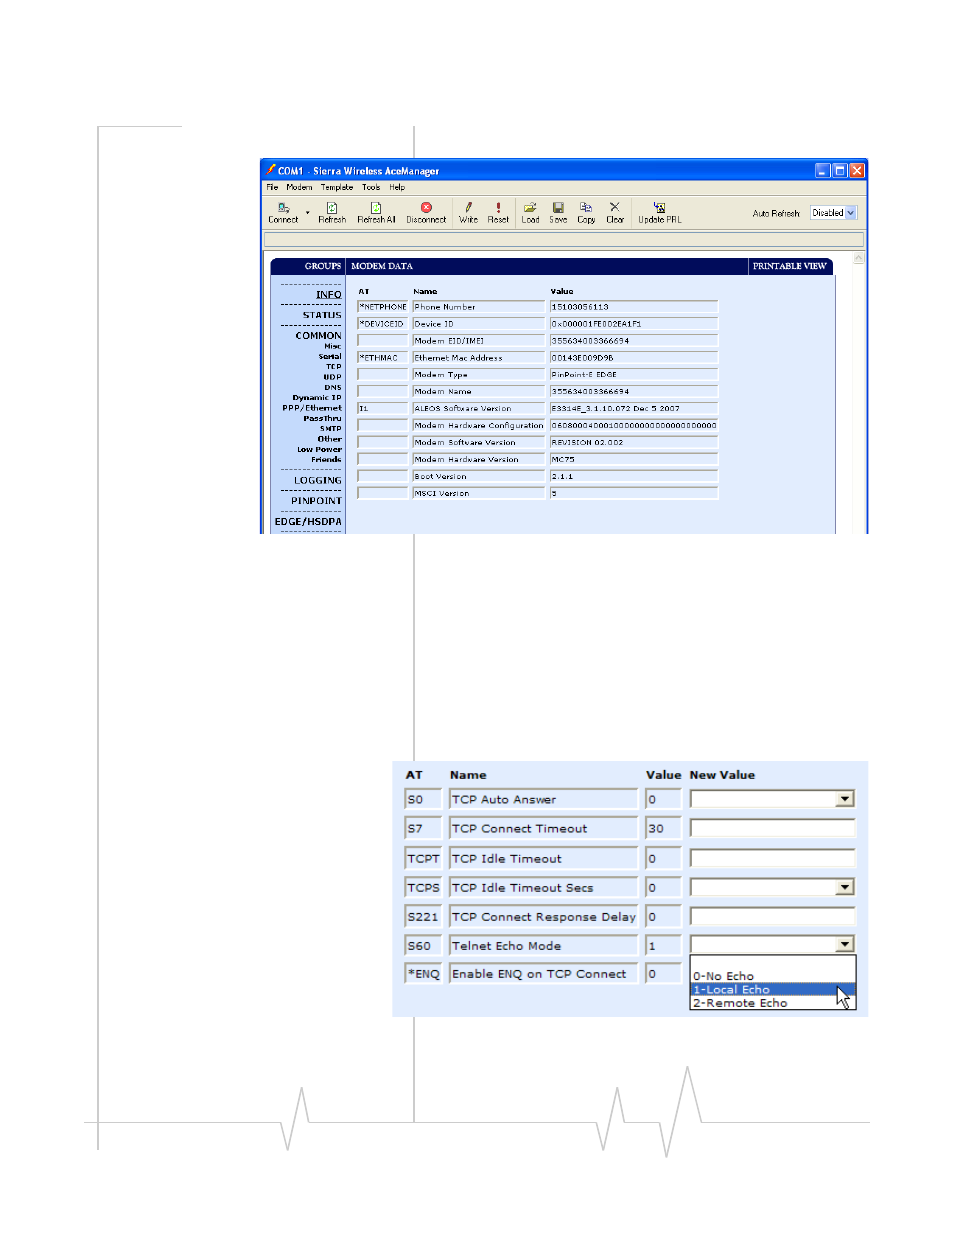Click the Ethernet Mac Address value field

634,358
